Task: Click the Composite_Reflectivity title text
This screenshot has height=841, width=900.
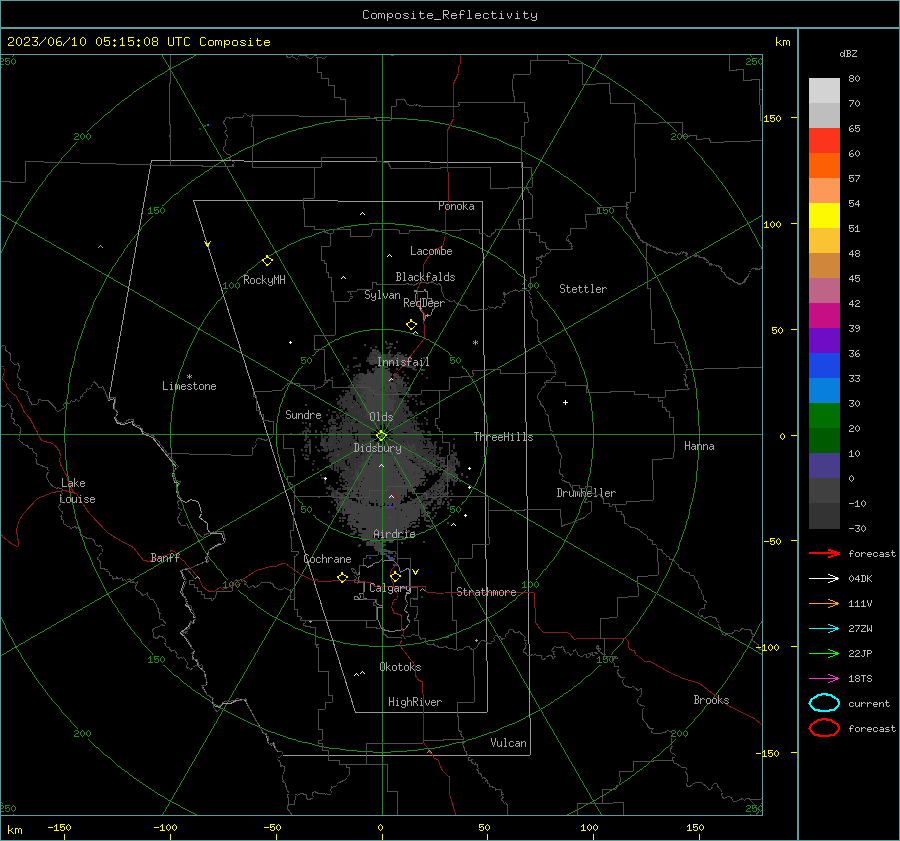Action: pyautogui.click(x=449, y=15)
